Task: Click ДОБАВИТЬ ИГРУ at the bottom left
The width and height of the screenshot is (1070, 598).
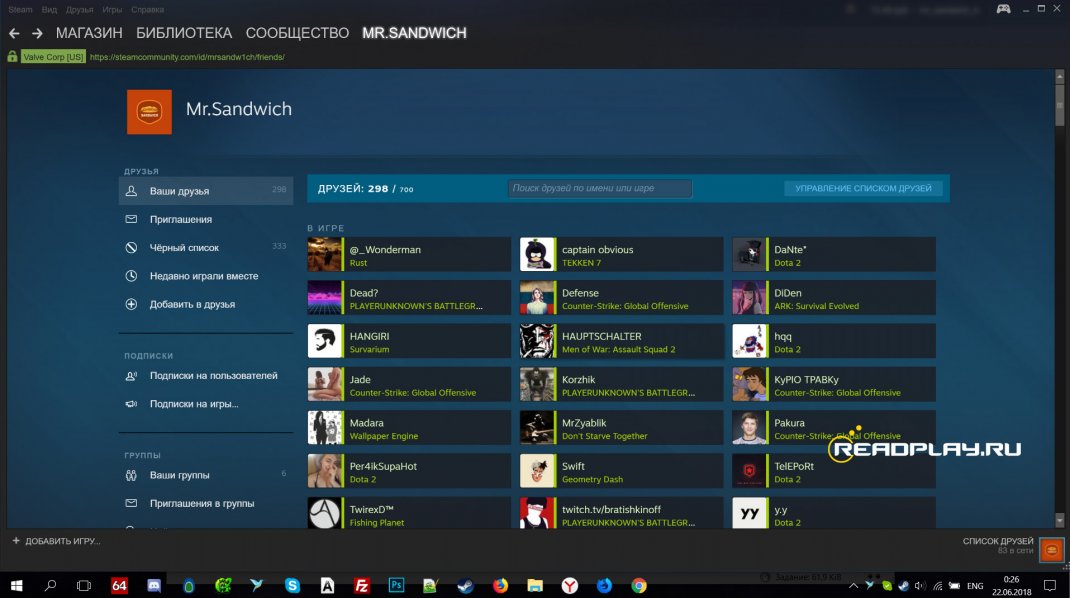Action: (x=57, y=541)
